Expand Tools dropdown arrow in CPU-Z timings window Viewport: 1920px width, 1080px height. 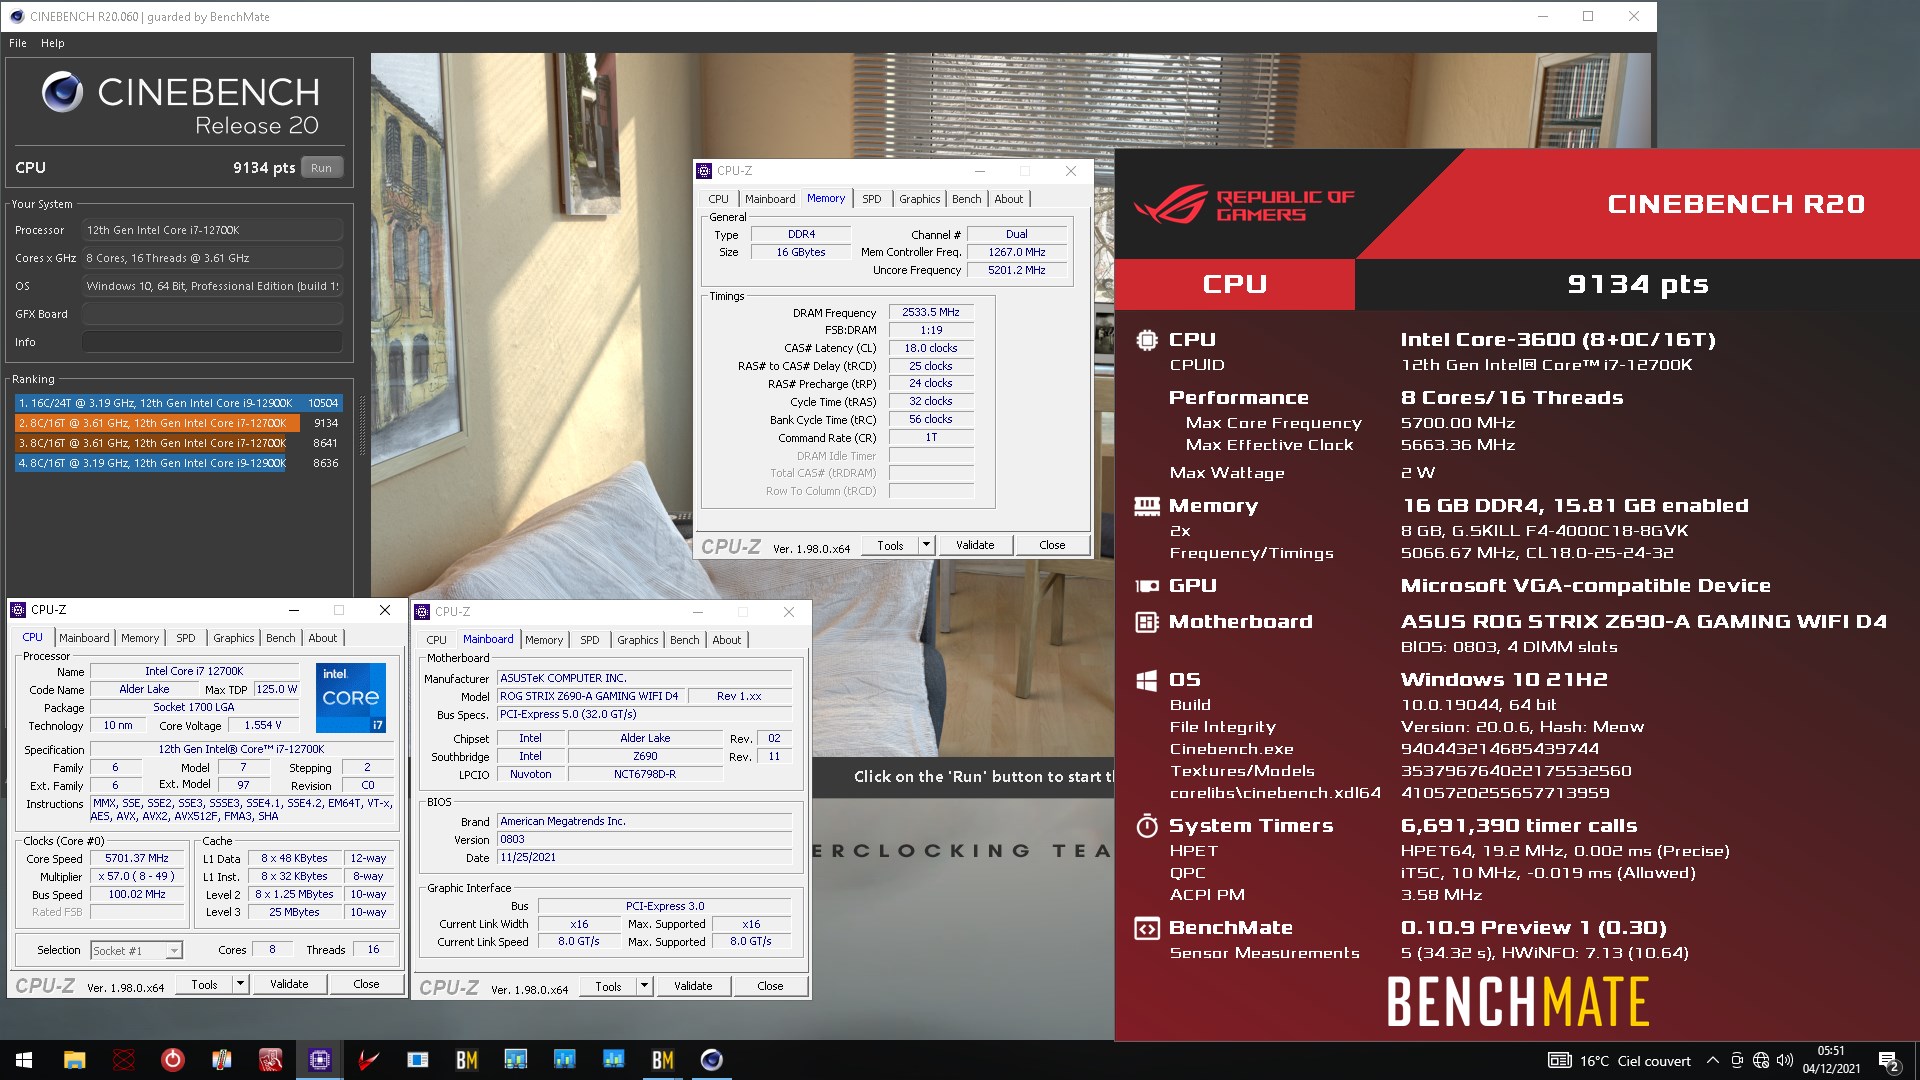click(926, 545)
